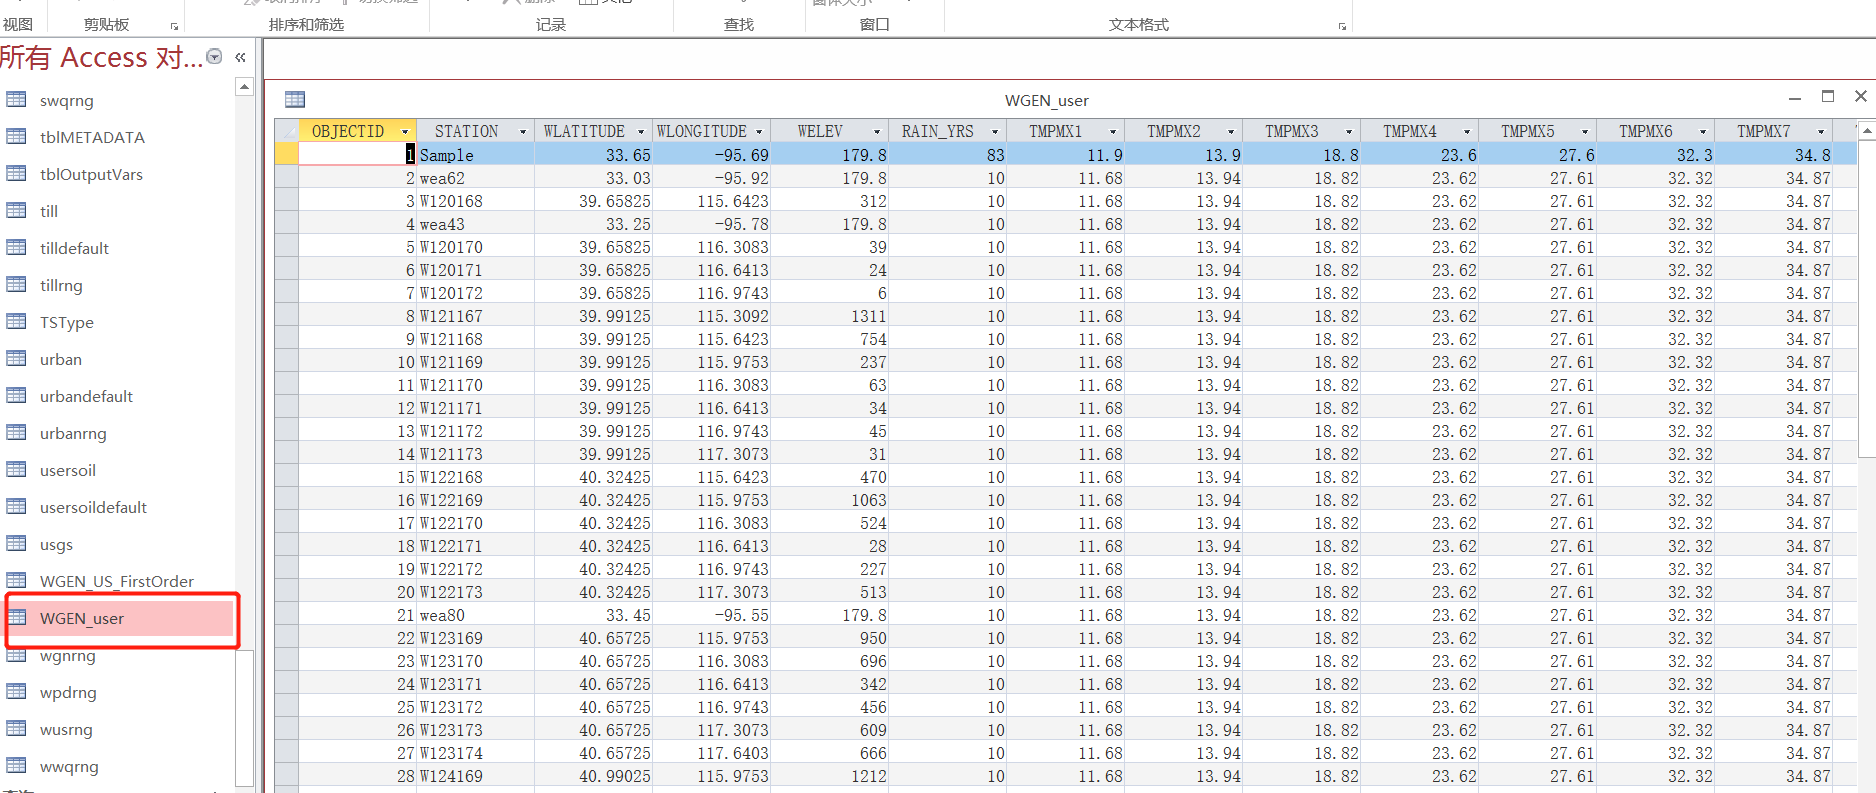Image resolution: width=1876 pixels, height=793 pixels.
Task: Click the wusrng table icon
Action: pyautogui.click(x=16, y=729)
